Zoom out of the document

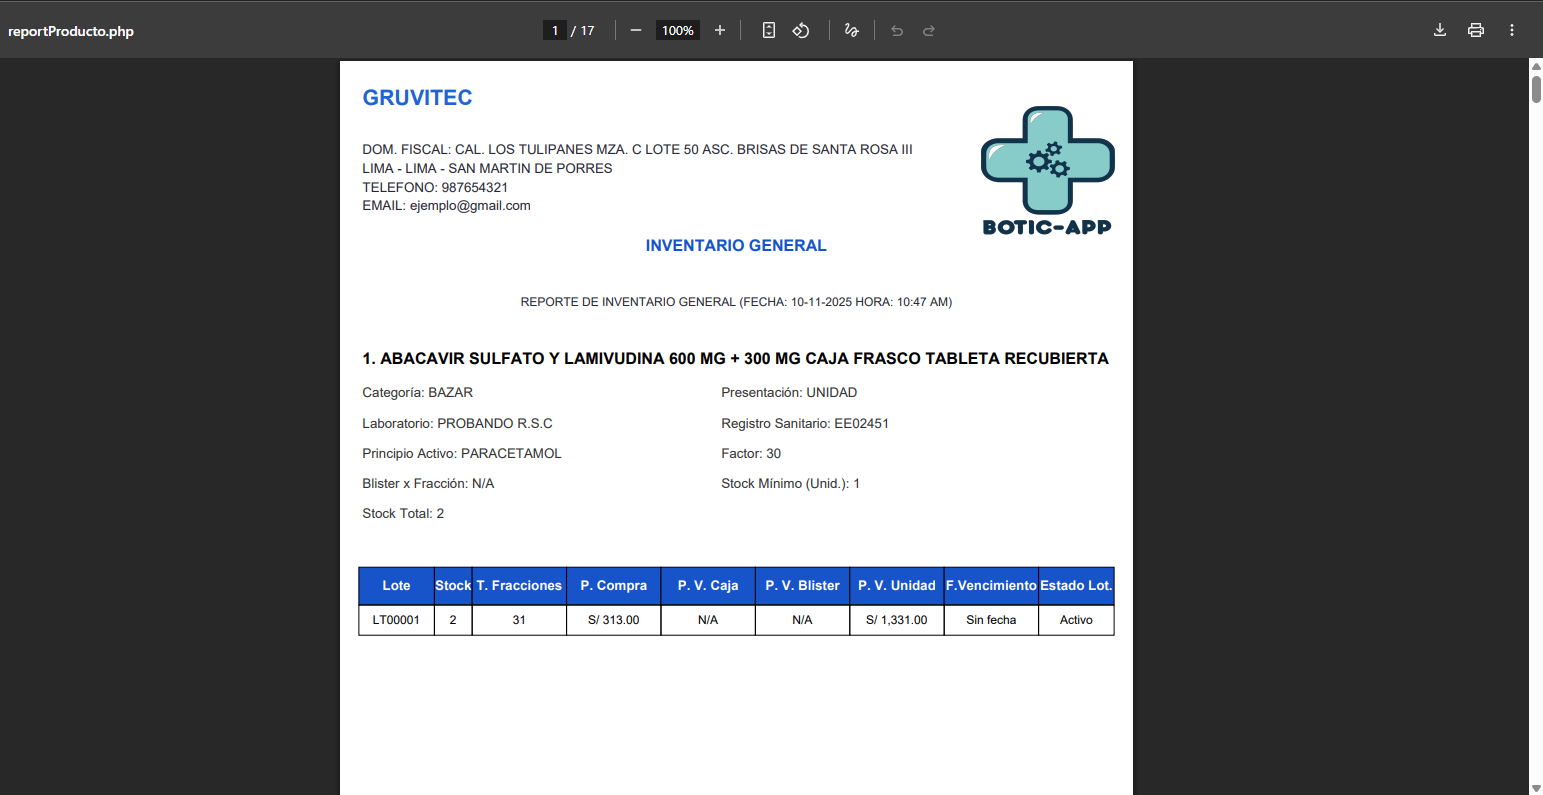pos(635,30)
